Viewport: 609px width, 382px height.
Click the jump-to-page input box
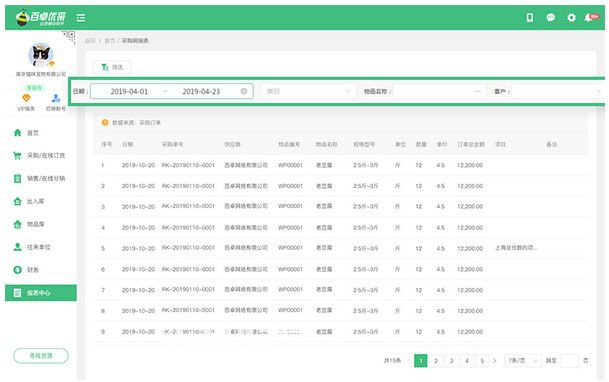[x=570, y=361]
